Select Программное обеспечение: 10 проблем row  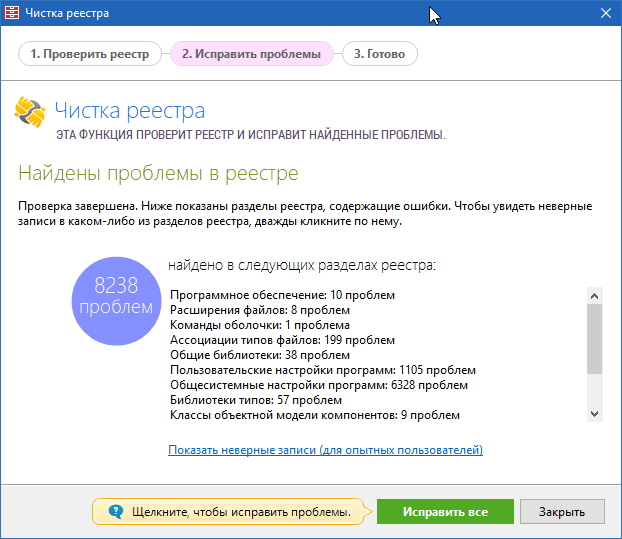pos(282,295)
